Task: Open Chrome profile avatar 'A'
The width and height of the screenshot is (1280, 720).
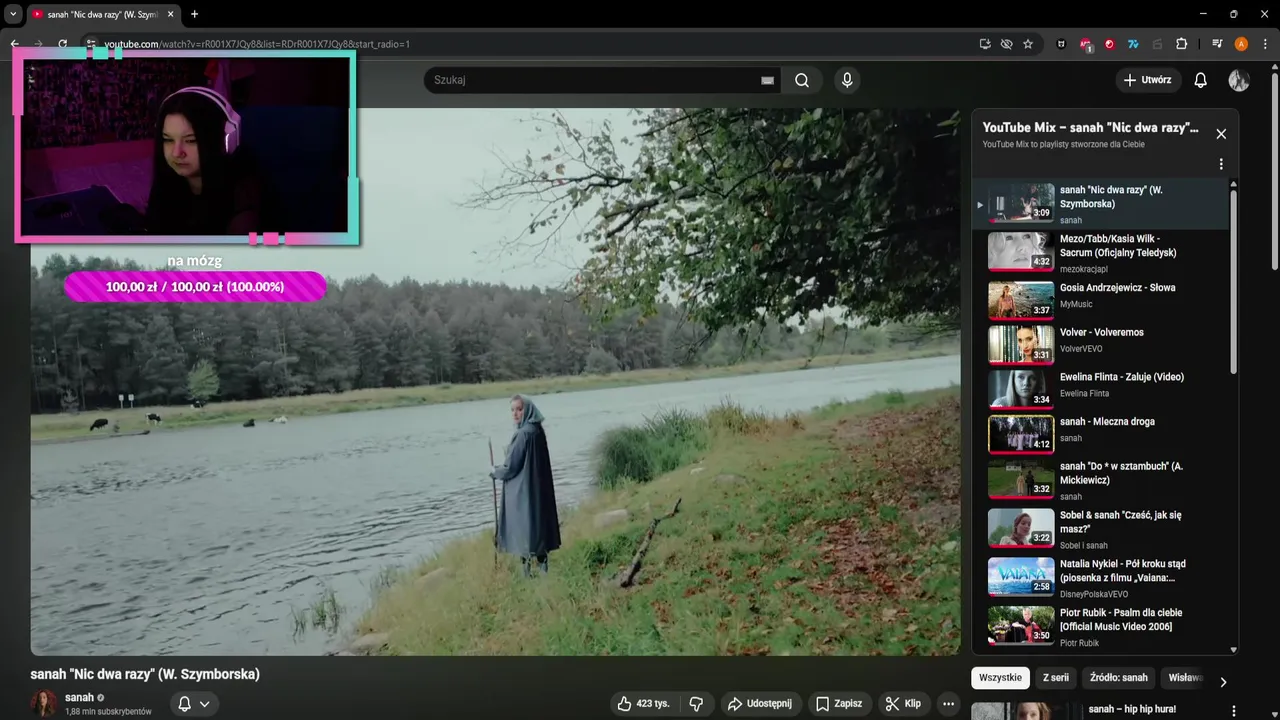Action: pos(1241,44)
